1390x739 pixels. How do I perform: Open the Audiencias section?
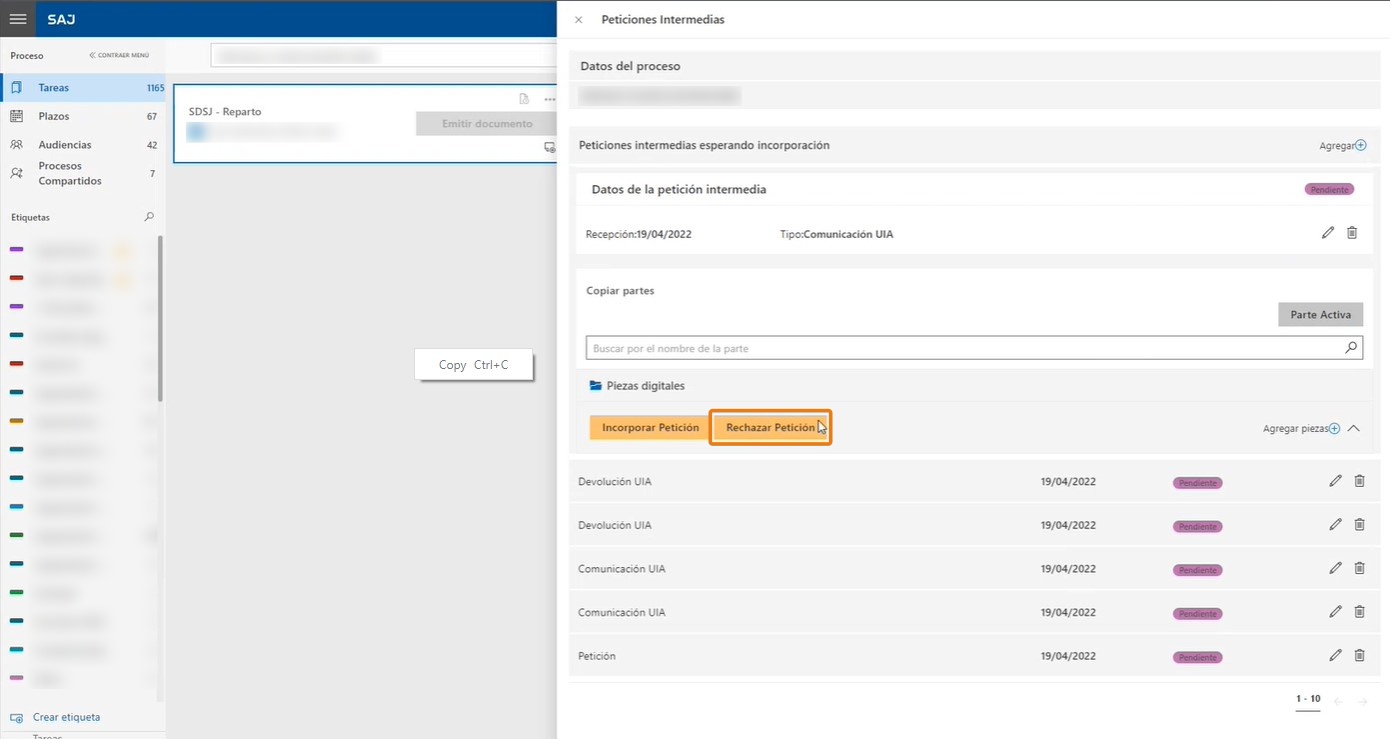82,145
